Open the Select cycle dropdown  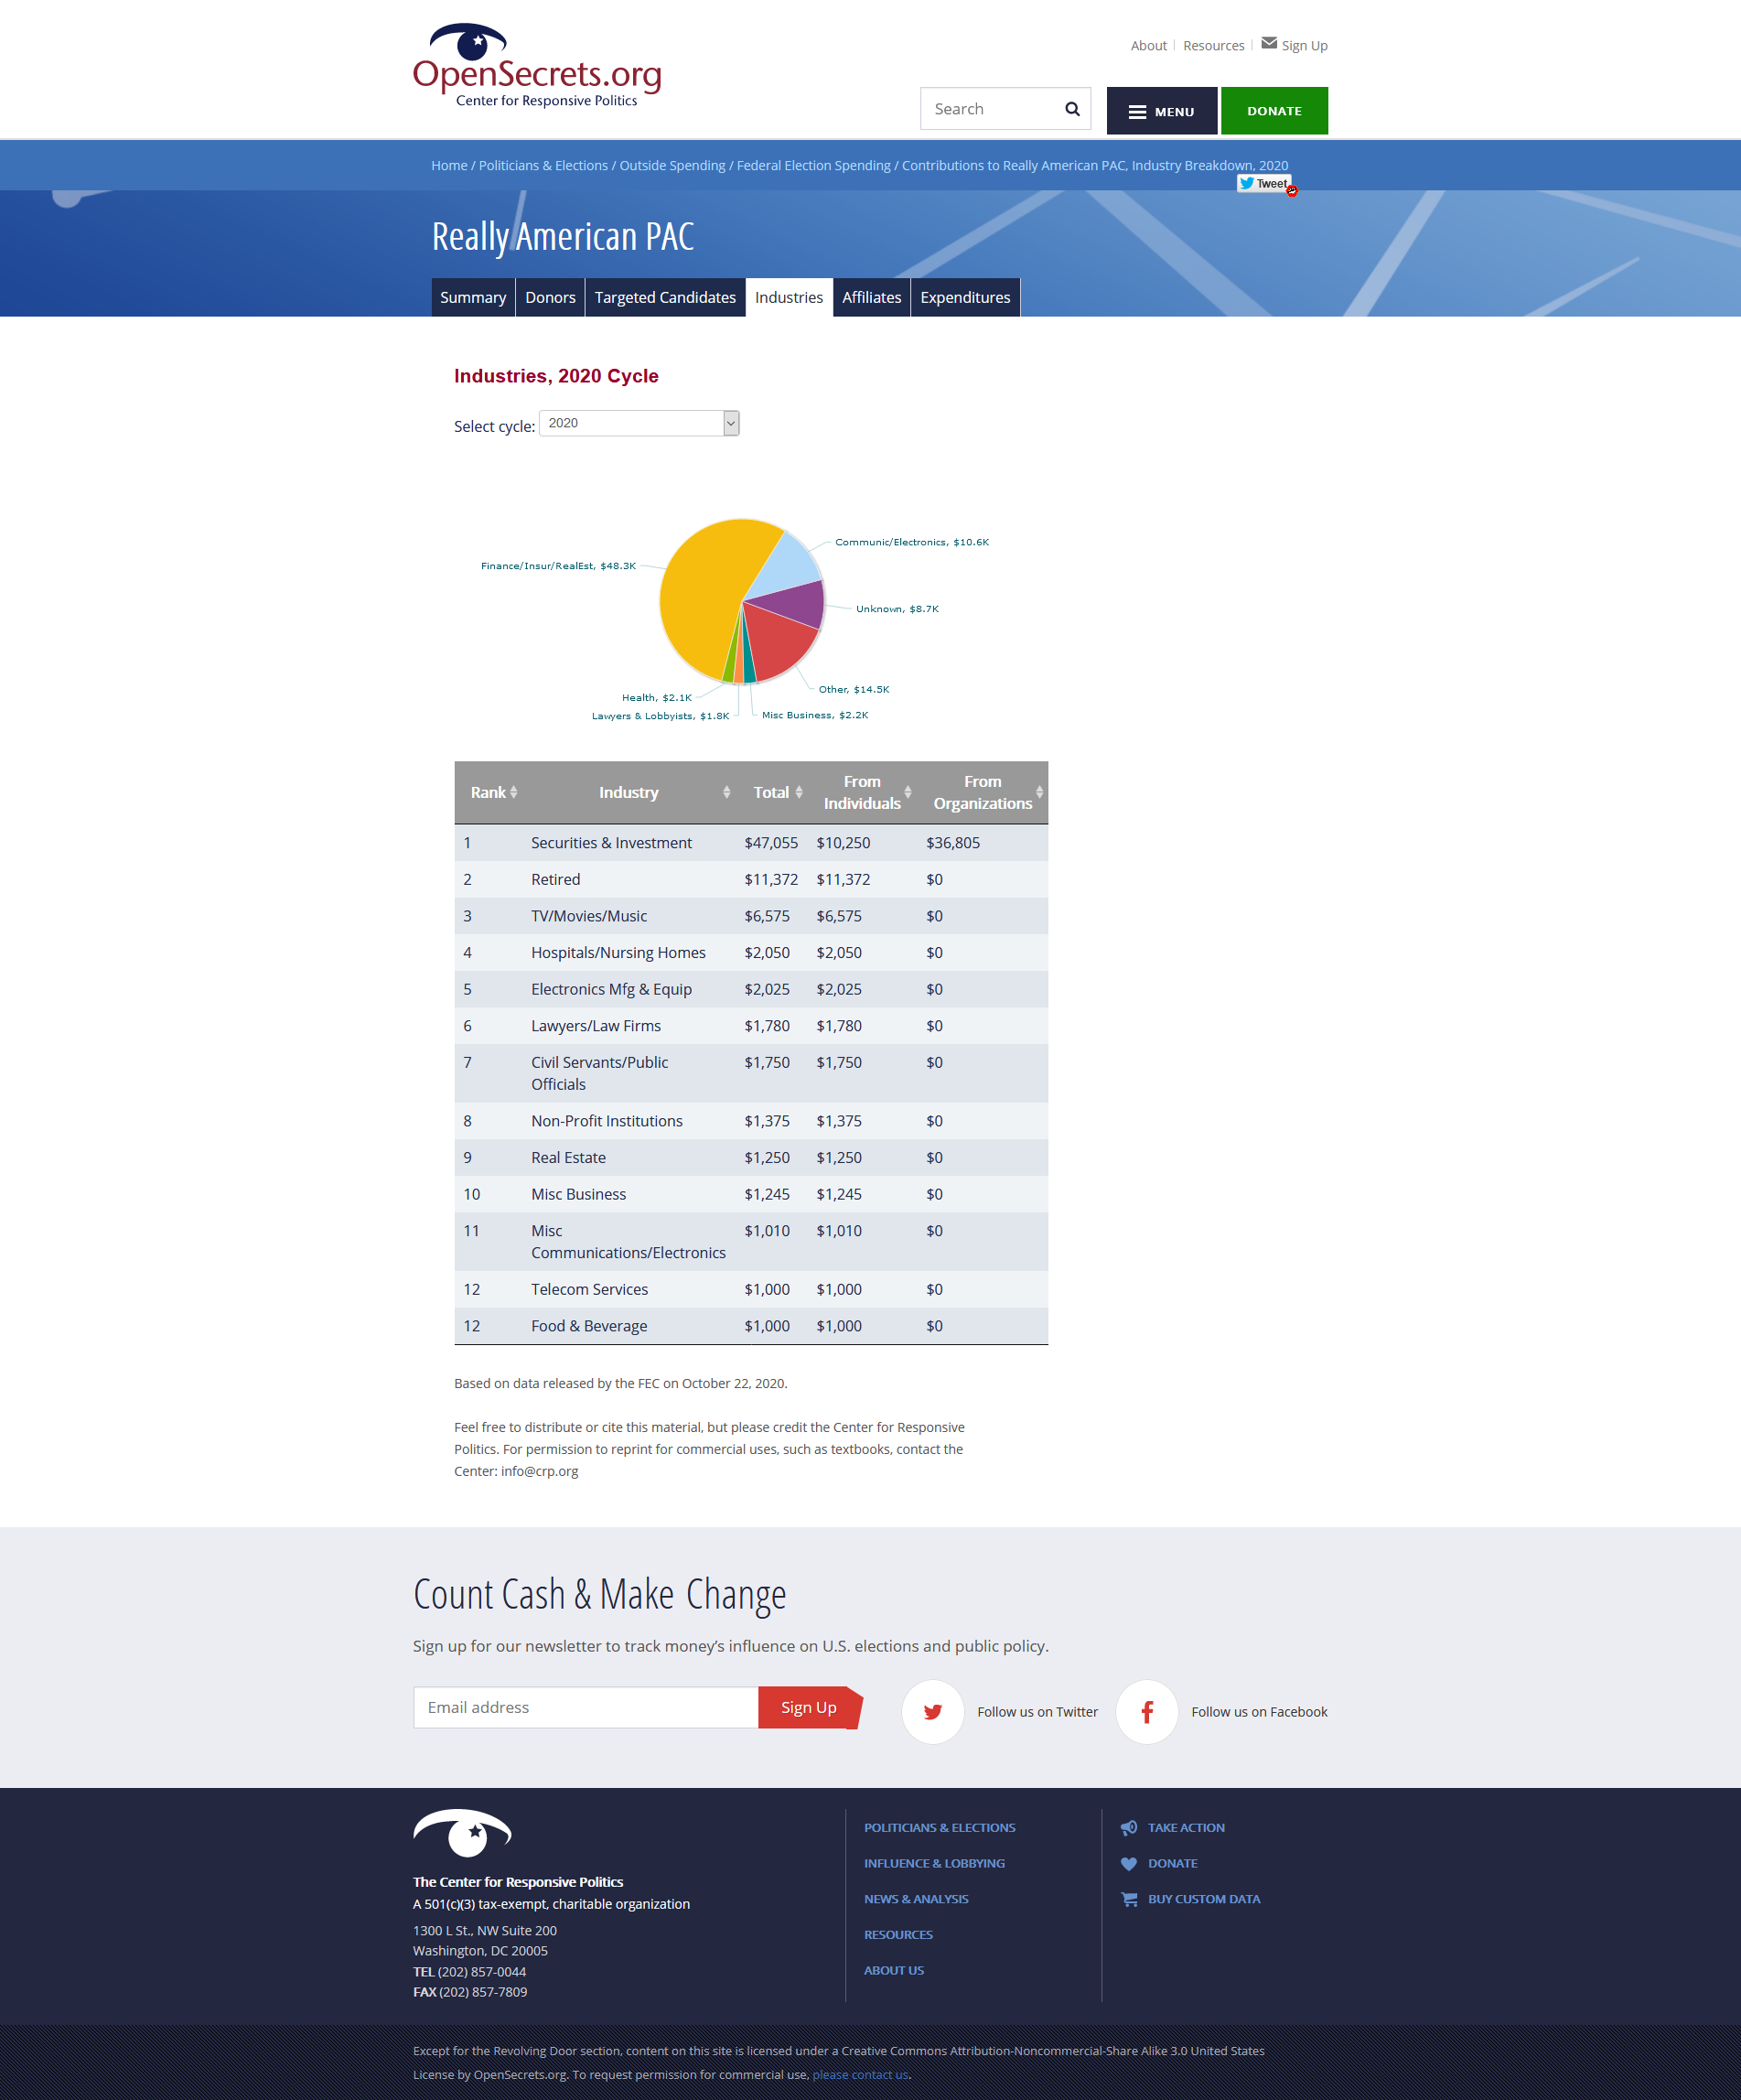(x=639, y=423)
